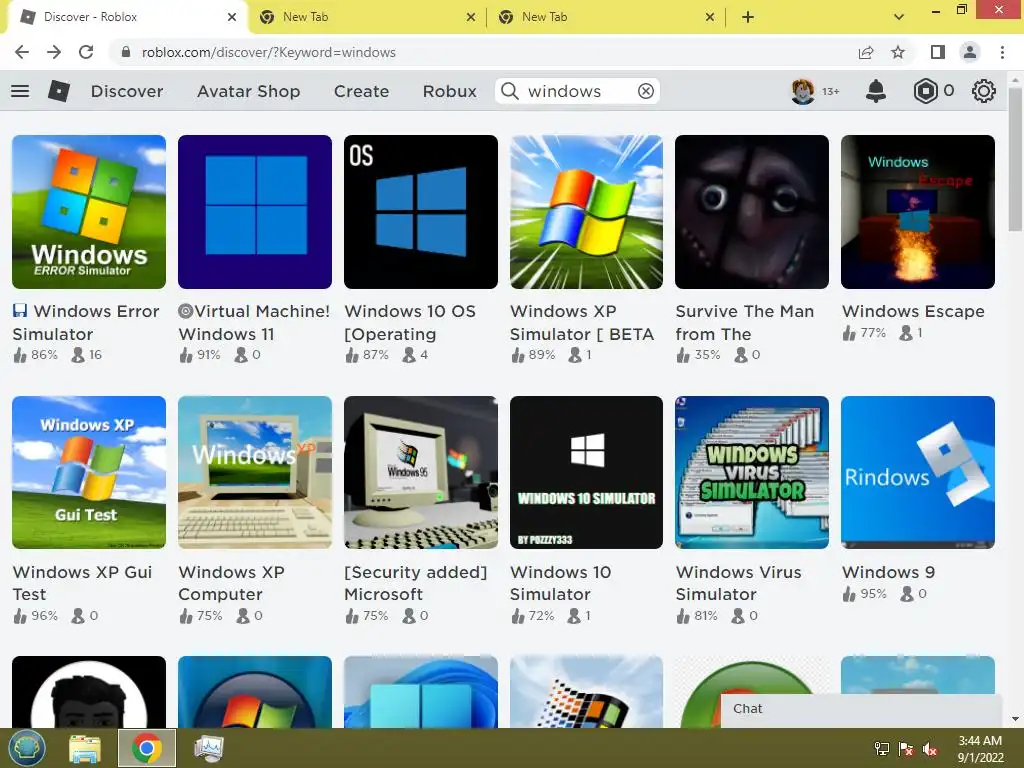Click the site lock icon

126,52
